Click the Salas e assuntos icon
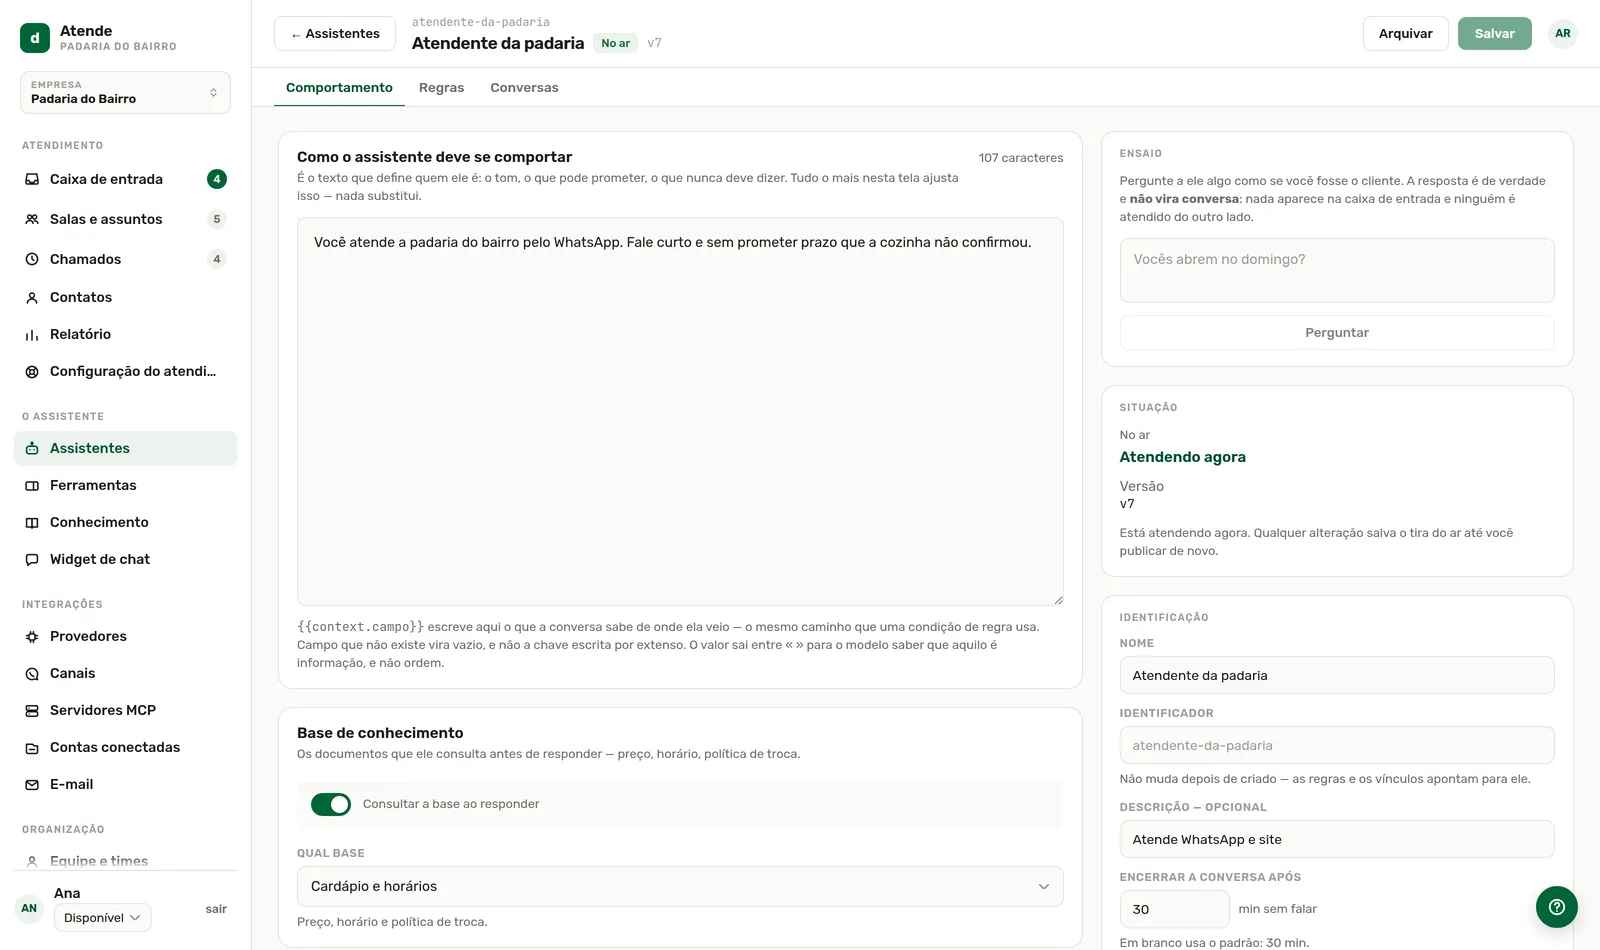The image size is (1600, 950). click(x=32, y=219)
